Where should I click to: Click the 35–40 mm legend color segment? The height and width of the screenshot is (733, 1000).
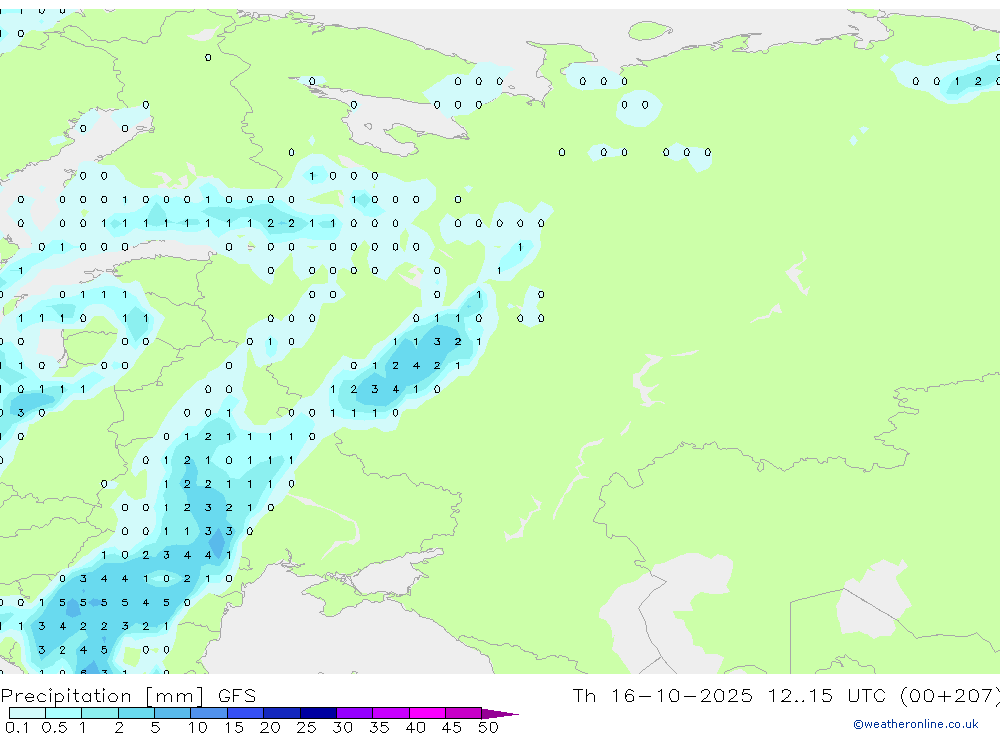tap(391, 713)
